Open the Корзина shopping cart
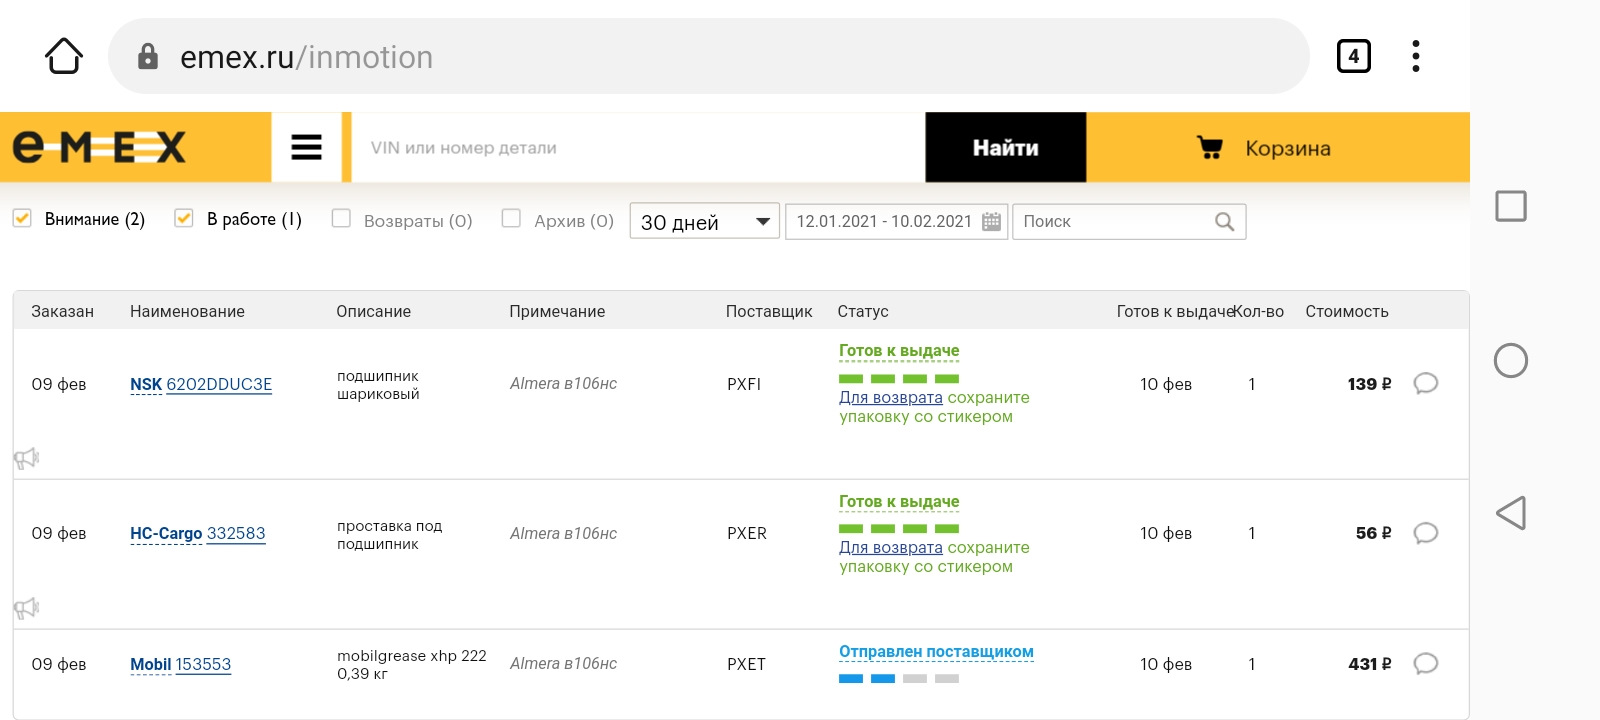This screenshot has width=1600, height=720. coord(1264,148)
